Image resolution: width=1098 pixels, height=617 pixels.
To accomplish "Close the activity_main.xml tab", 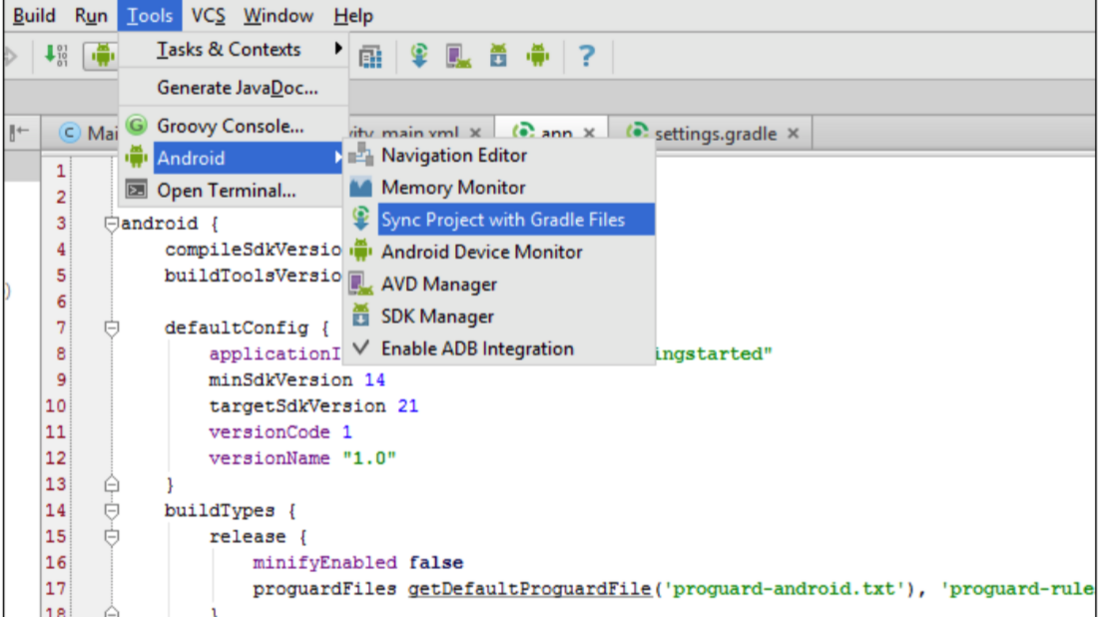I will click(x=475, y=133).
